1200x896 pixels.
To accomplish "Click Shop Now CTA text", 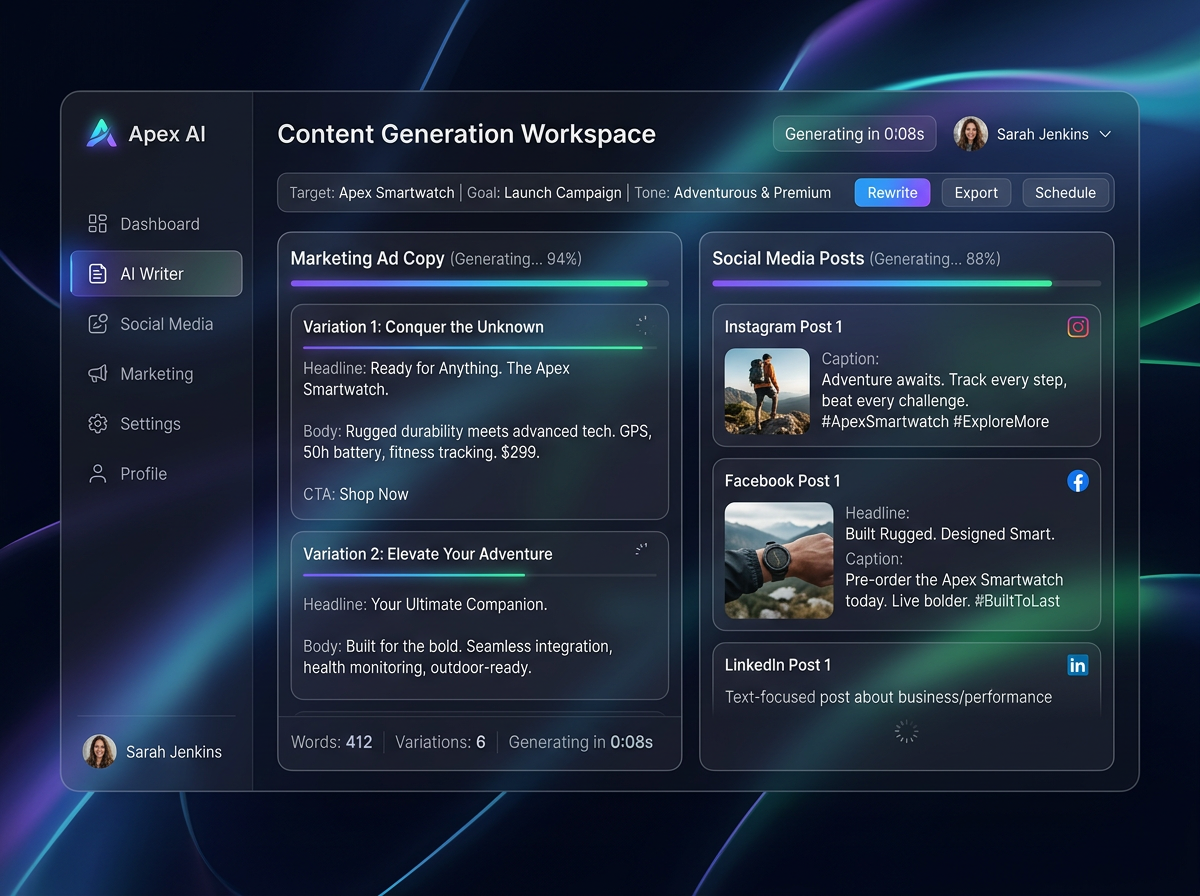I will point(374,494).
